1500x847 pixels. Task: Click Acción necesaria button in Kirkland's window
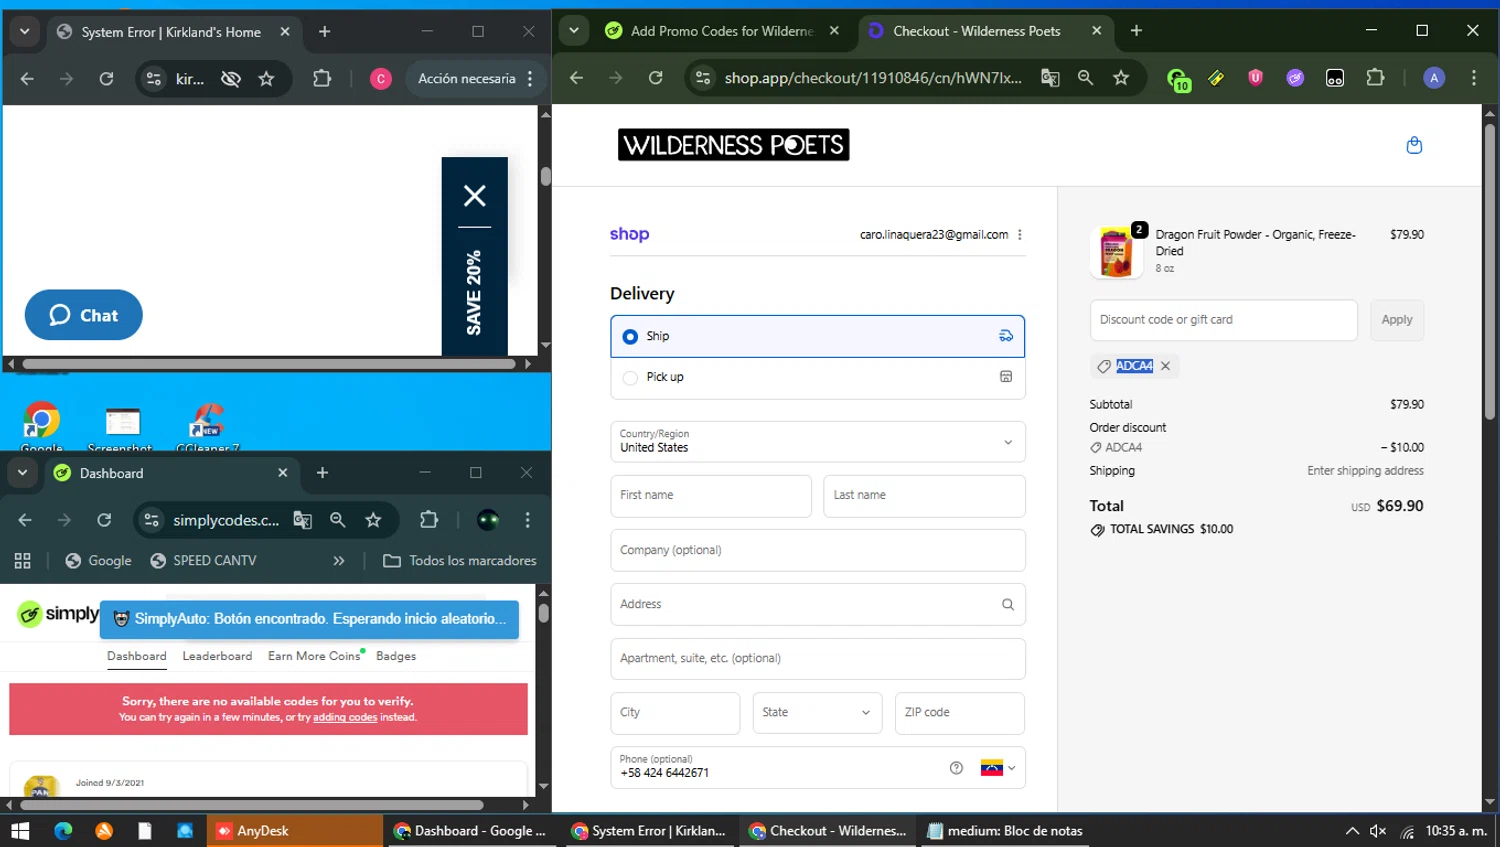pos(467,78)
